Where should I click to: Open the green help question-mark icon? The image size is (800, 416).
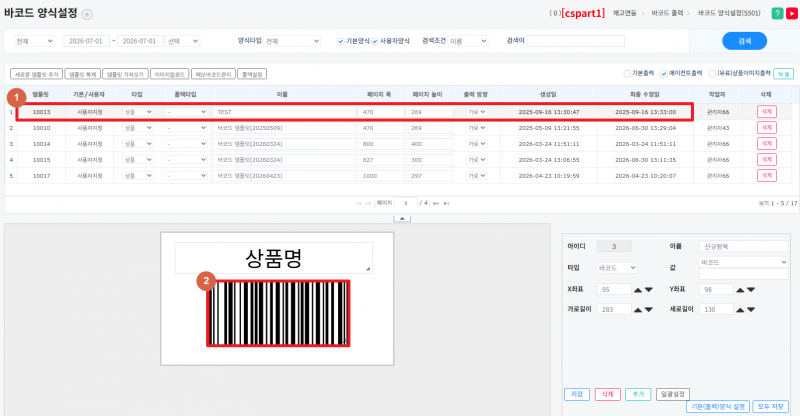click(777, 14)
